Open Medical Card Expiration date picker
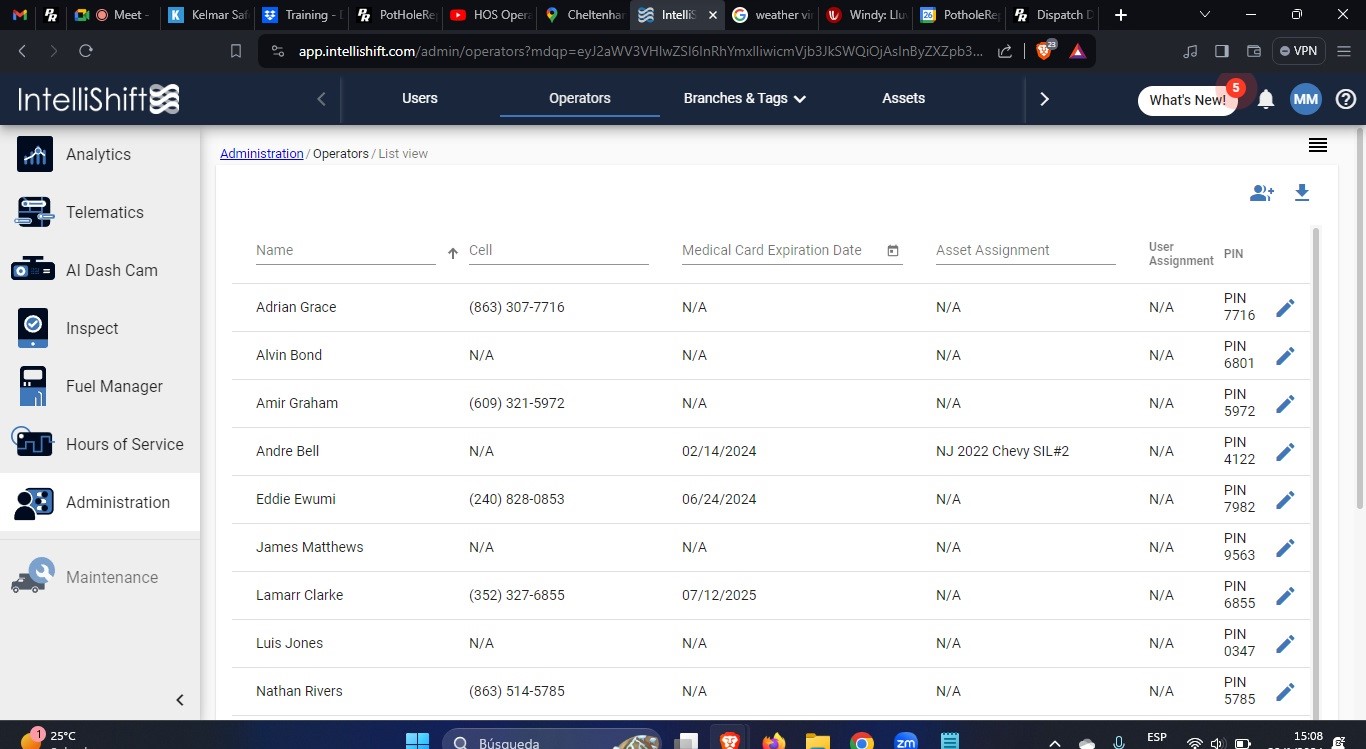1366x749 pixels. pos(893,251)
